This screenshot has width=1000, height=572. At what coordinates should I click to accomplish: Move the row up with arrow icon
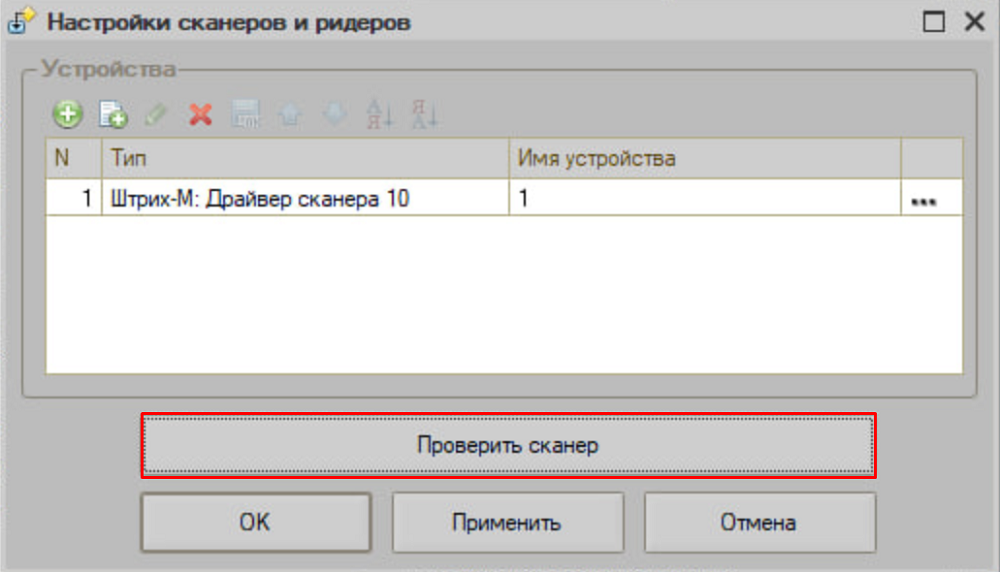(x=290, y=115)
